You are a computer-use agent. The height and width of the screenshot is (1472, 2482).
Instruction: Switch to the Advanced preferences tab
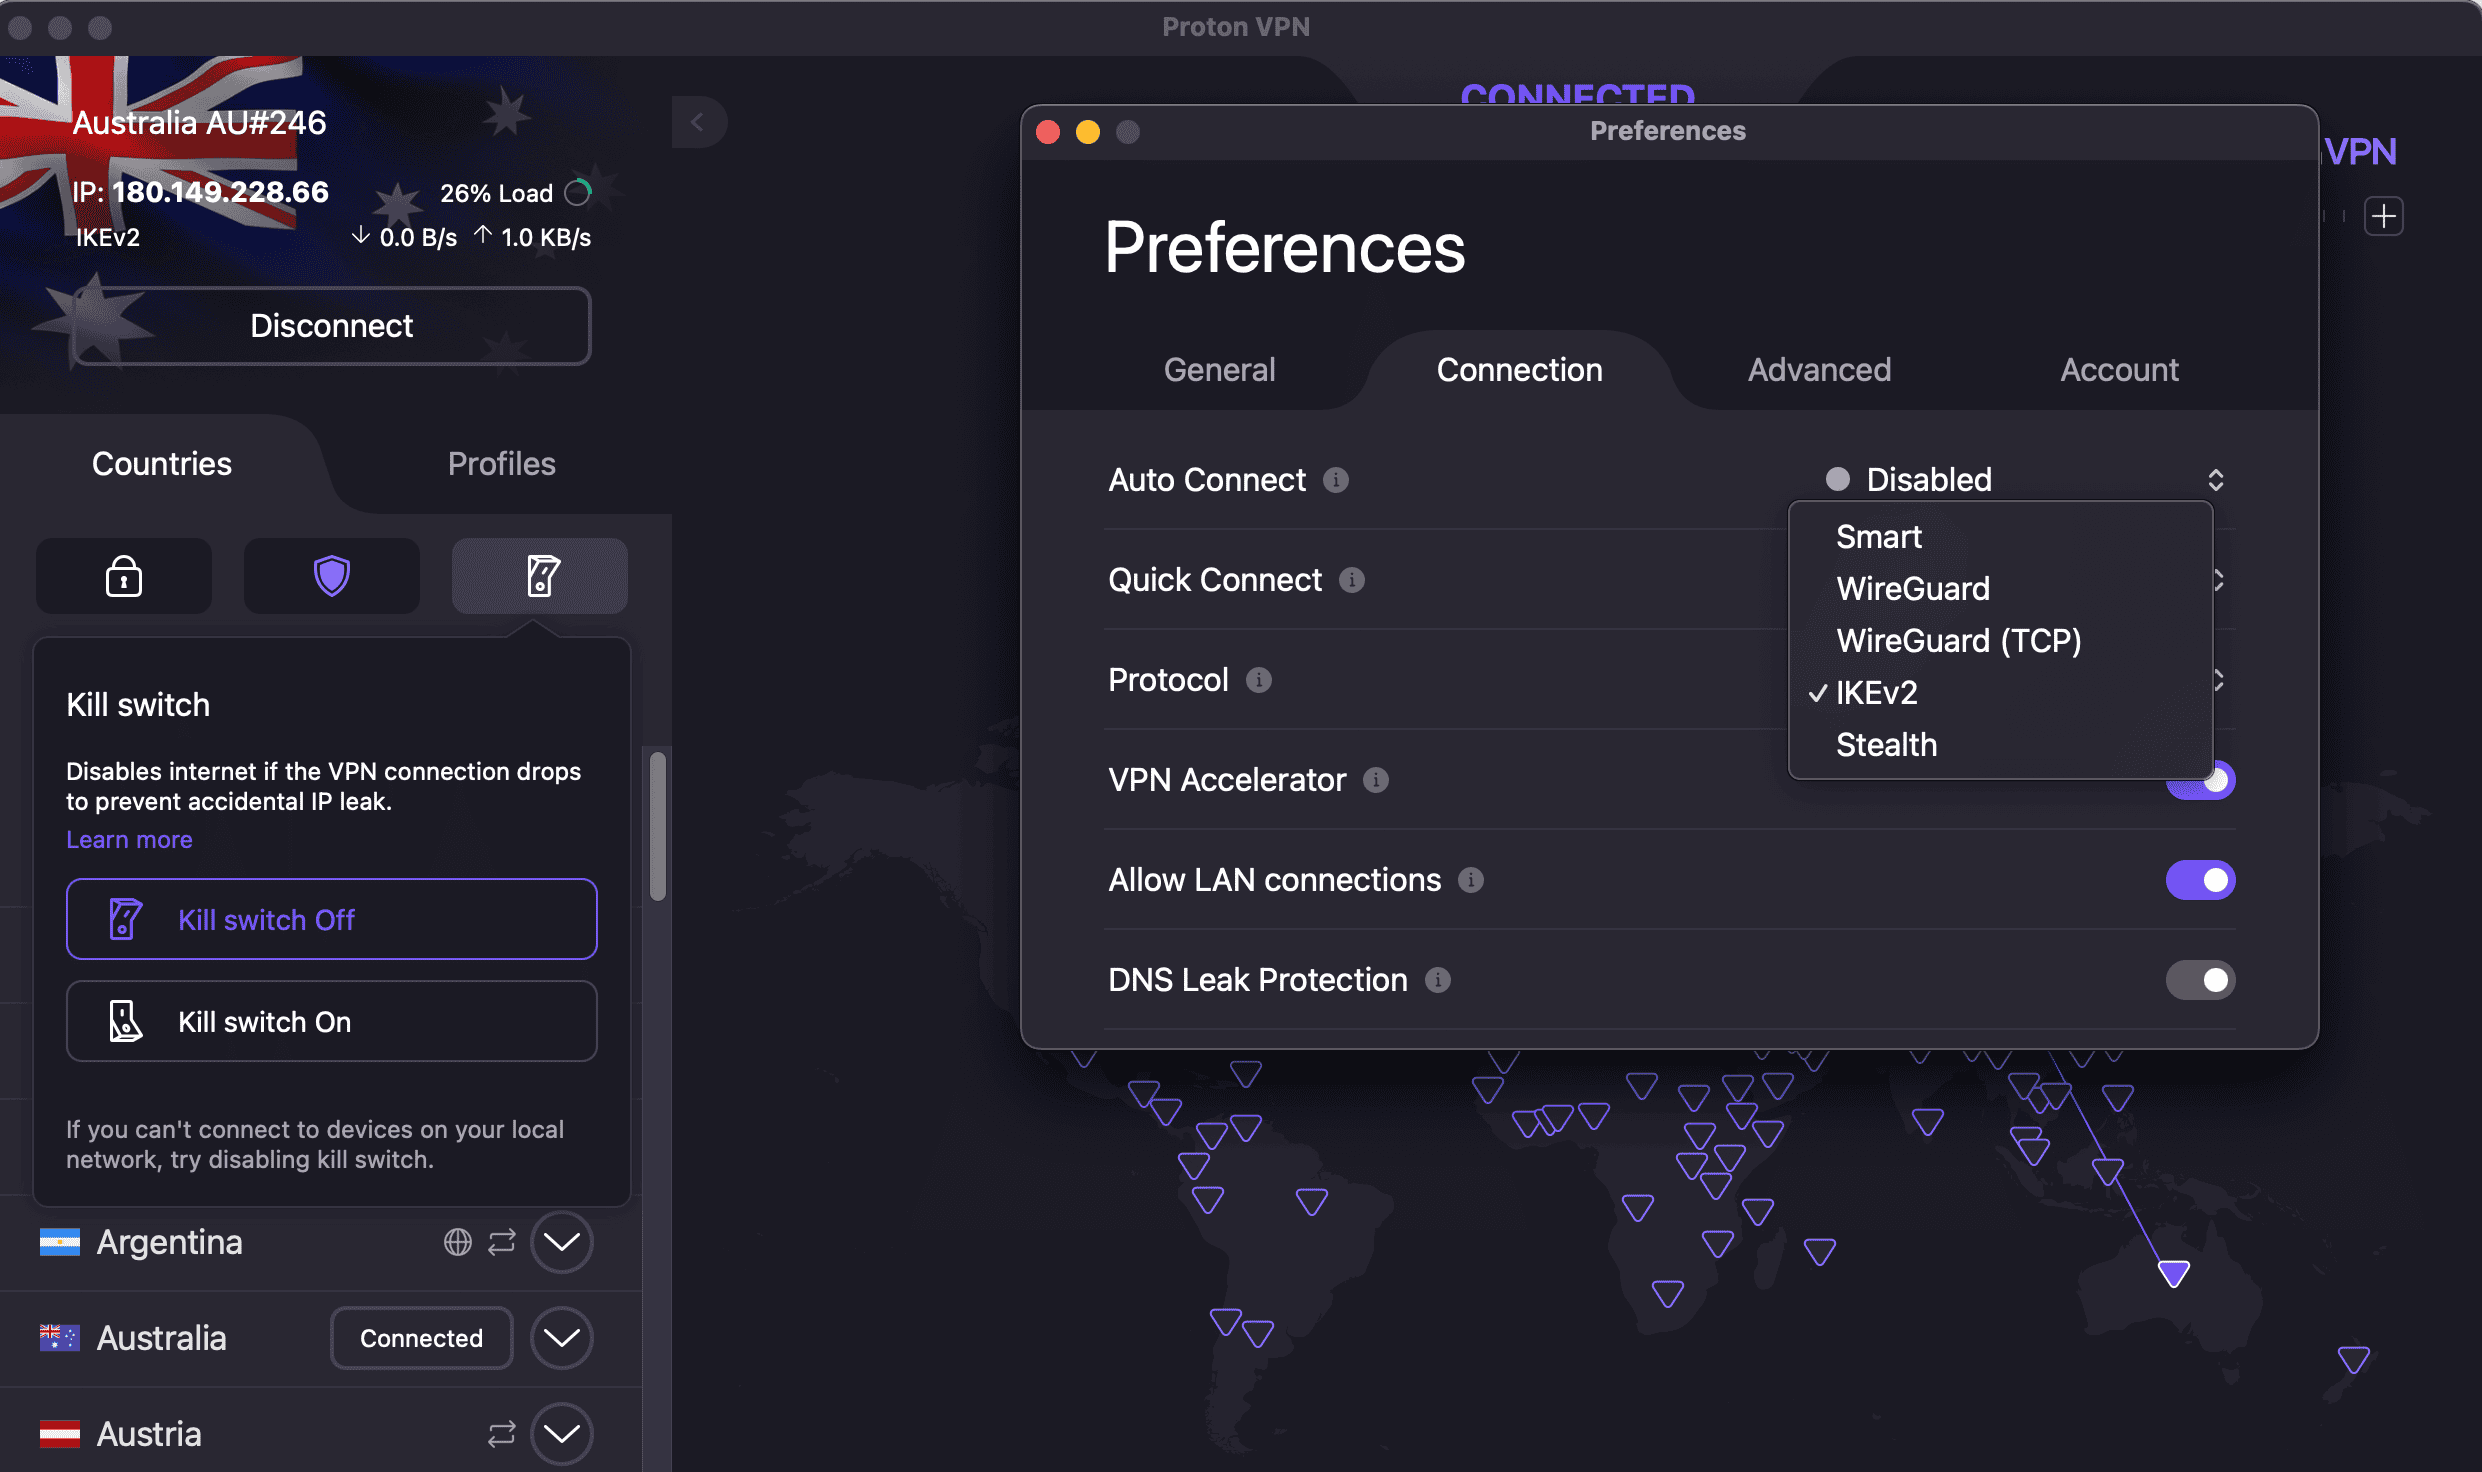pos(1819,369)
